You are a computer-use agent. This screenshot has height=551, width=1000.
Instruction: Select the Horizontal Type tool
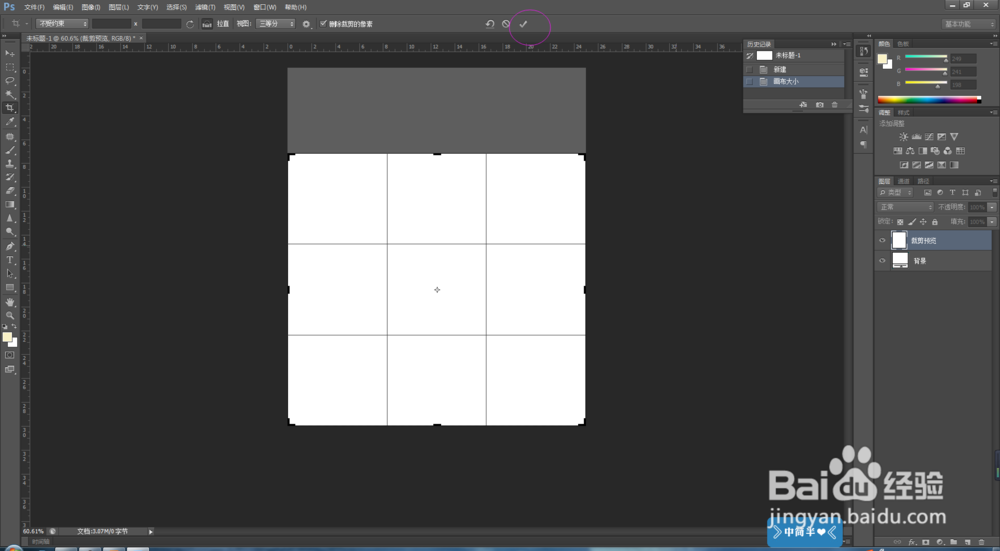10,260
